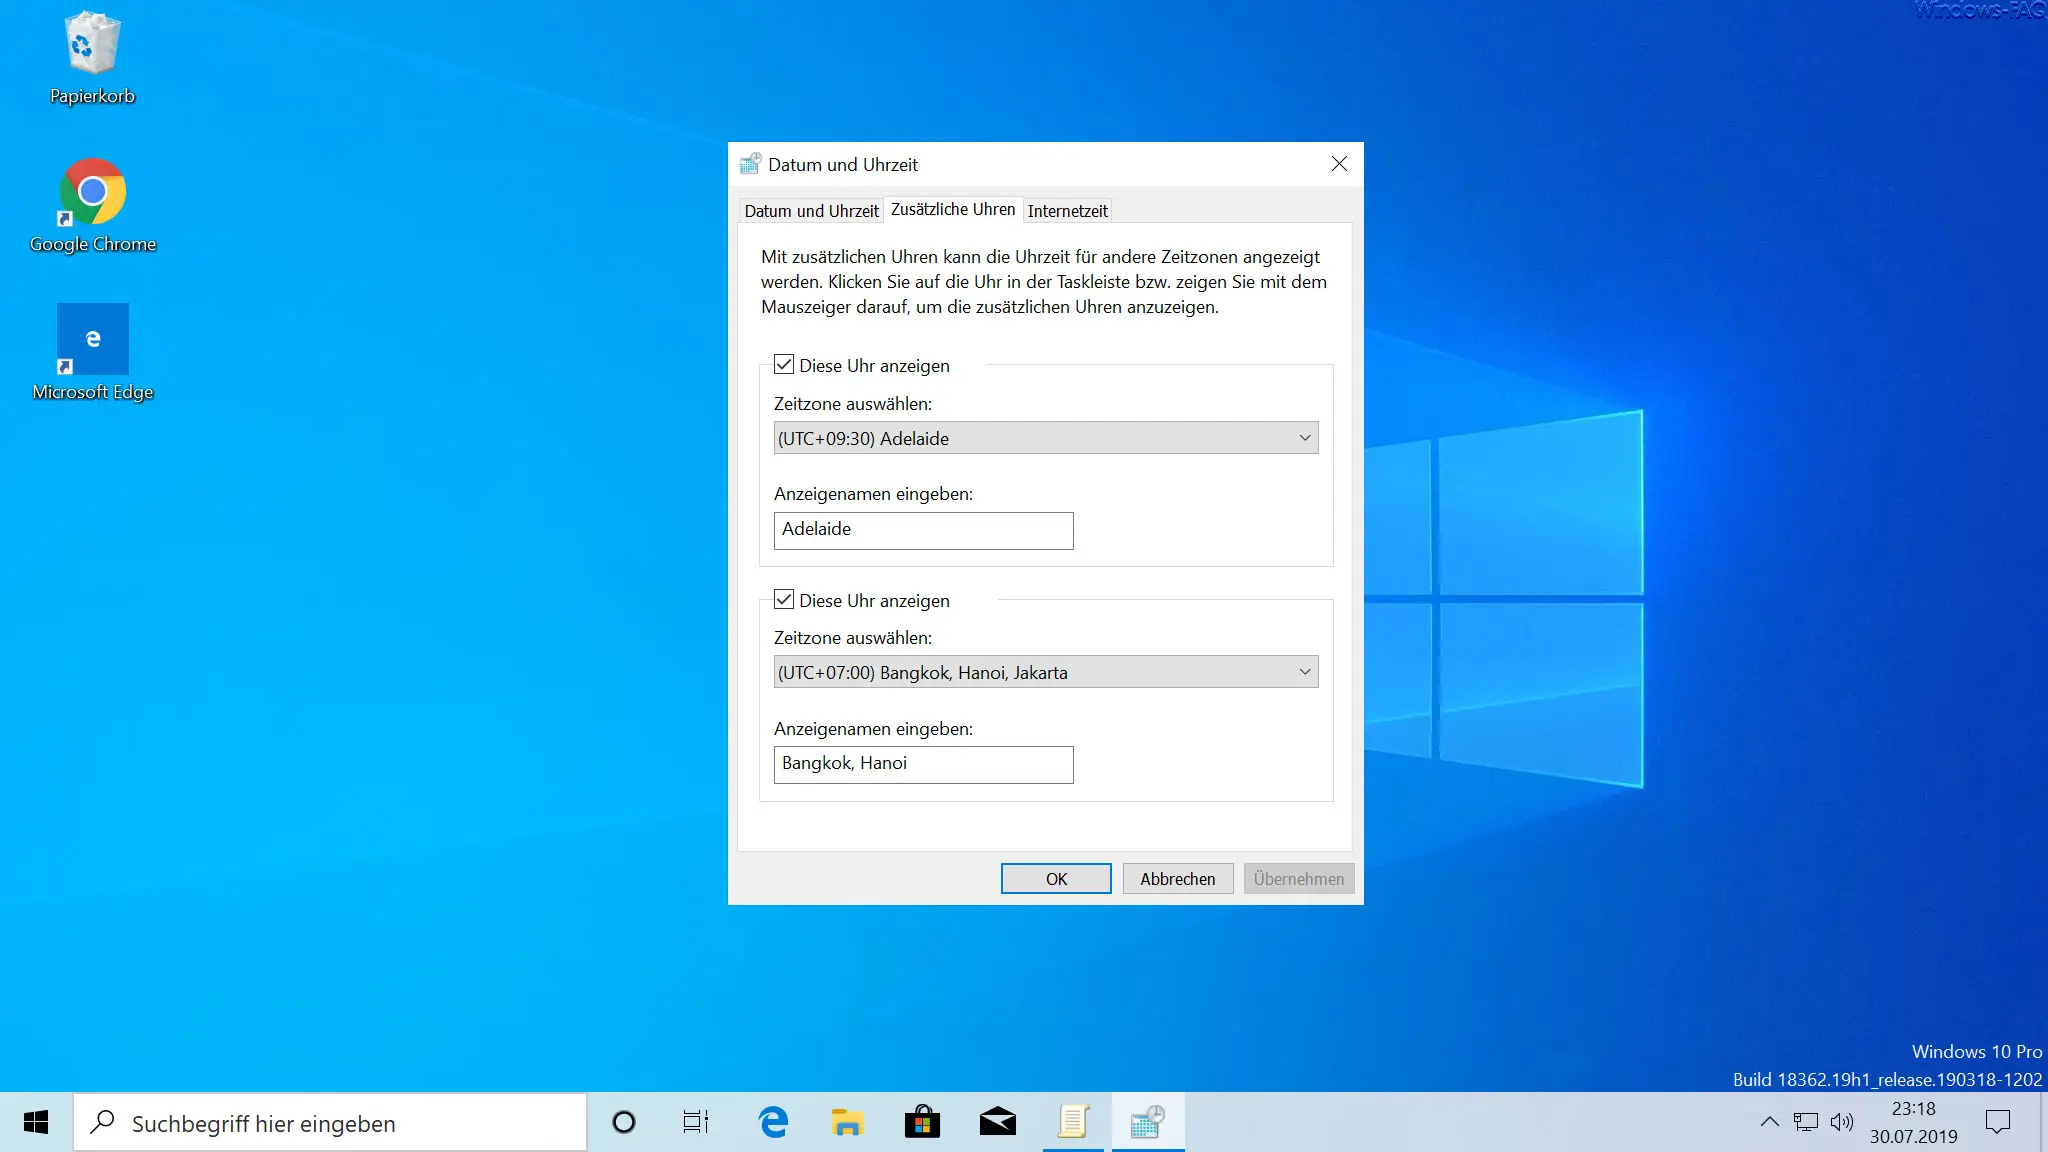
Task: Open Microsoft Store taskbar icon
Action: click(922, 1122)
